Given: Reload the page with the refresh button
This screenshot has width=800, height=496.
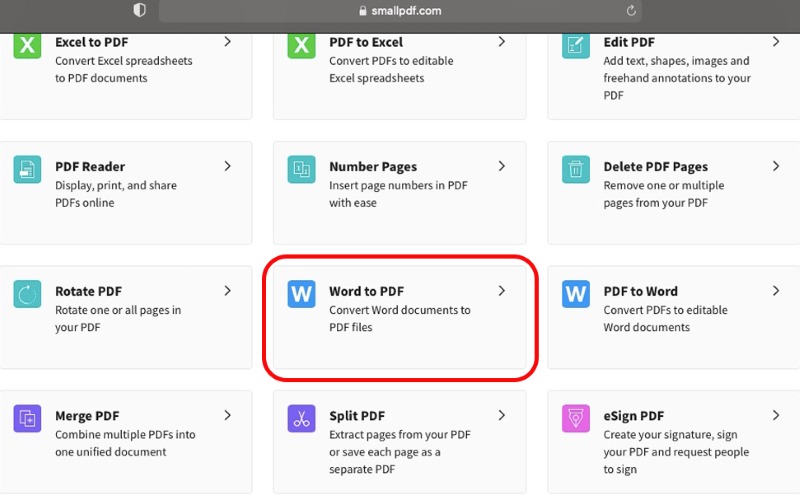Looking at the screenshot, I should [x=631, y=11].
